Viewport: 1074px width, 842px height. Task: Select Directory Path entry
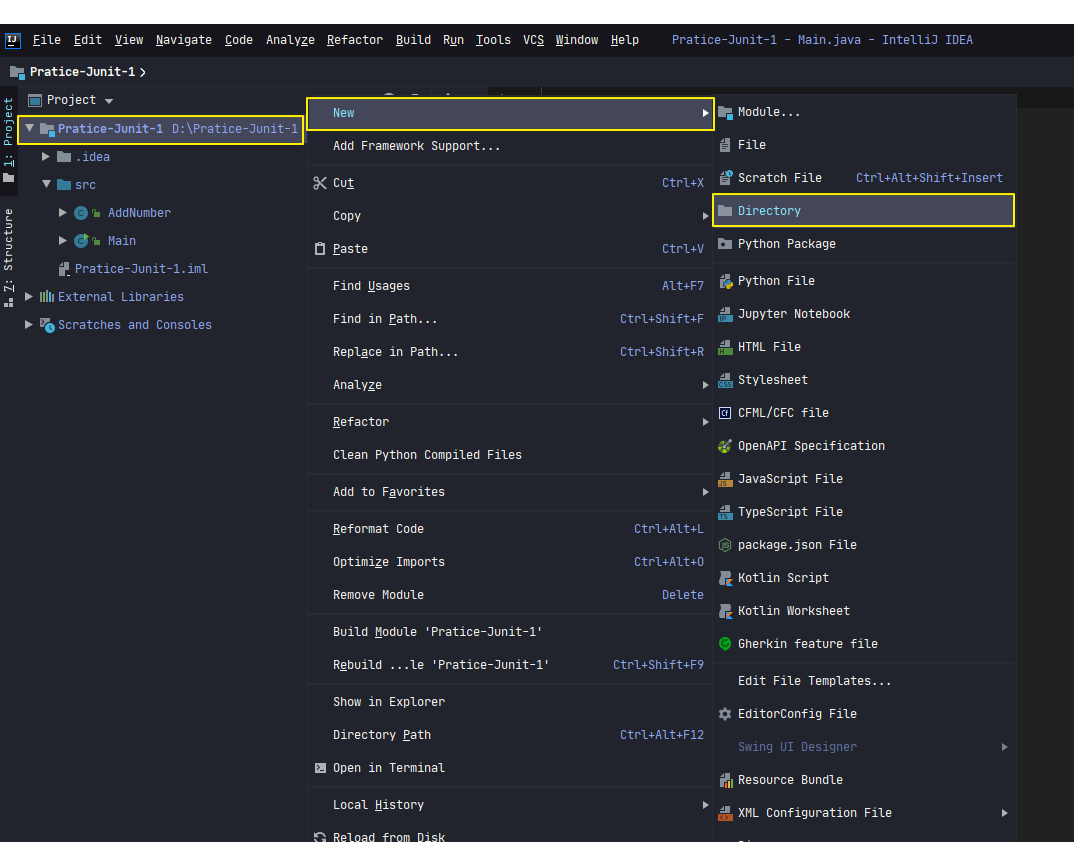(x=510, y=734)
